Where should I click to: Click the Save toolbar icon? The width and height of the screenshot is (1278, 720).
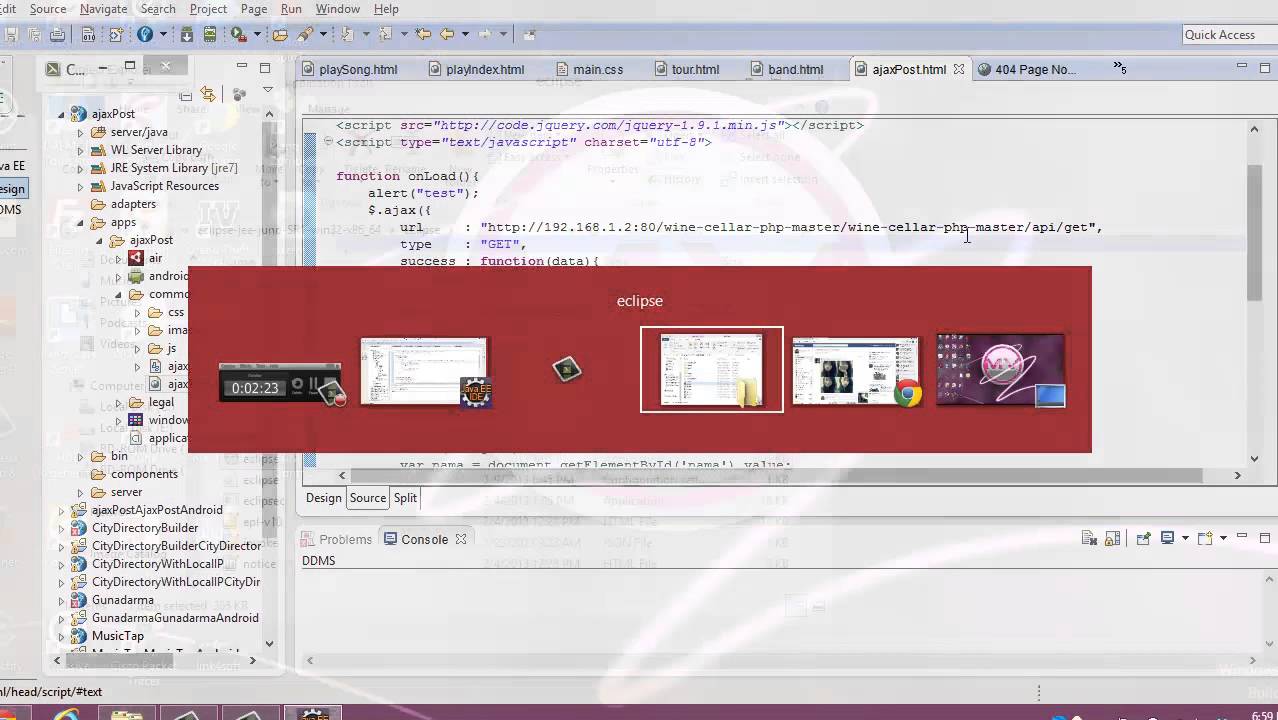coord(11,35)
